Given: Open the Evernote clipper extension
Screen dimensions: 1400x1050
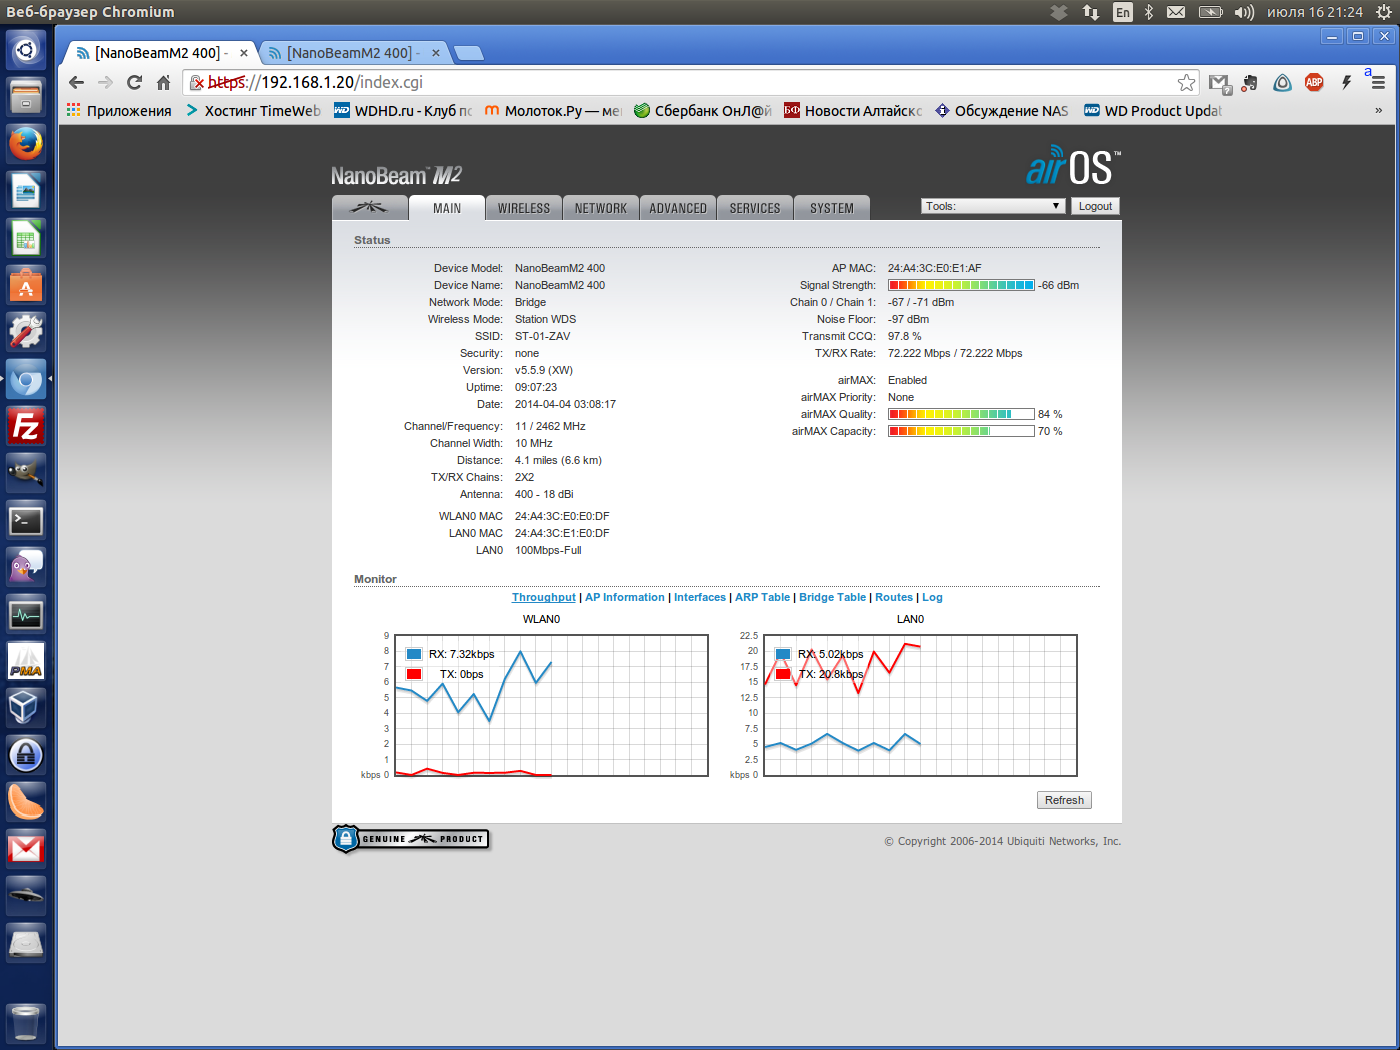Looking at the screenshot, I should click(x=1250, y=83).
